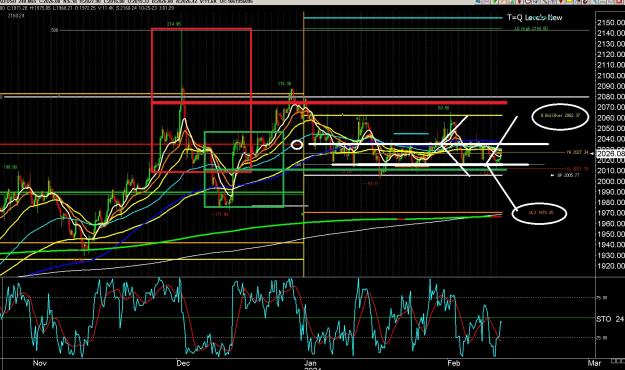Select the current price tag 2026.08
The height and width of the screenshot is (370, 625).
611,154
